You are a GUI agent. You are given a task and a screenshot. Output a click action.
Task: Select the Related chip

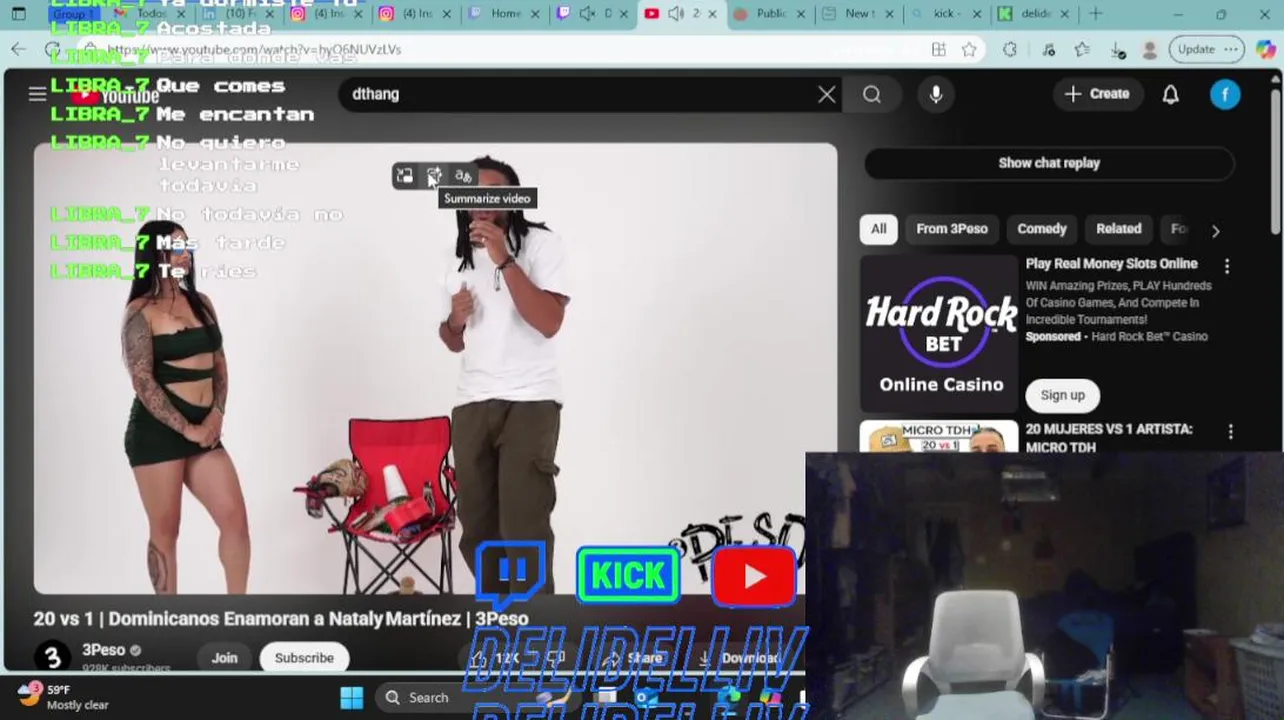point(1118,229)
